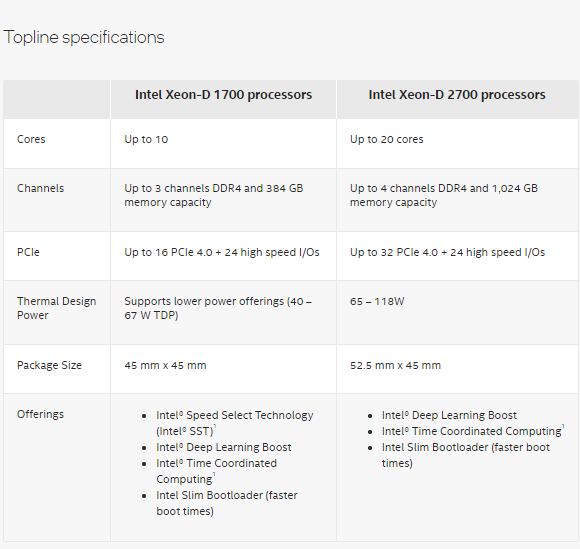Screen dimensions: 580x549
Task: Click the Offerings row label
Action: click(x=40, y=414)
